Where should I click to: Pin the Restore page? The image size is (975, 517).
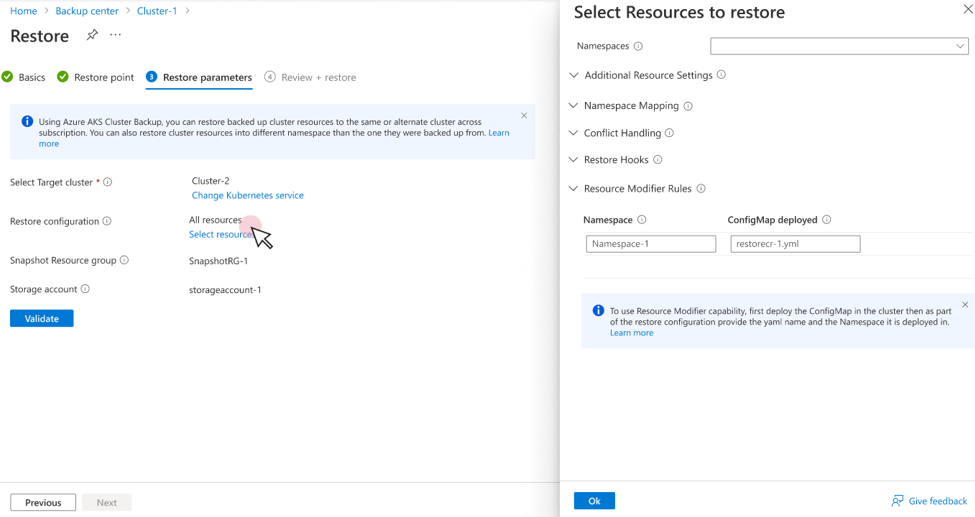(92, 35)
